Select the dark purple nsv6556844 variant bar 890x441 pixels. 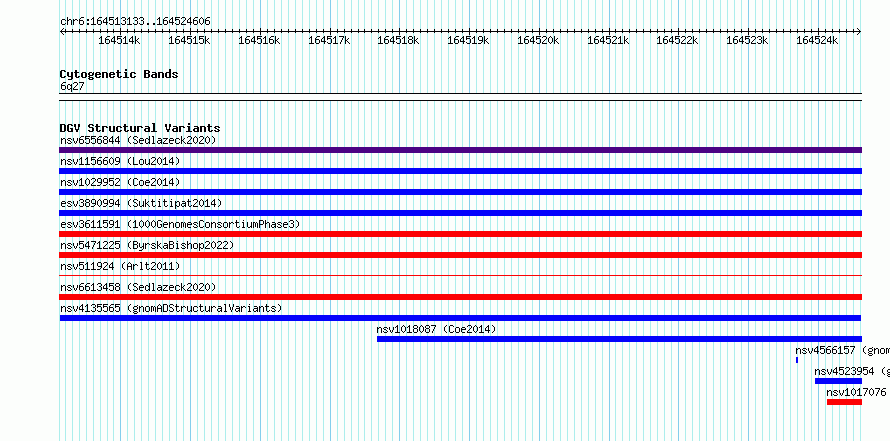(x=460, y=150)
